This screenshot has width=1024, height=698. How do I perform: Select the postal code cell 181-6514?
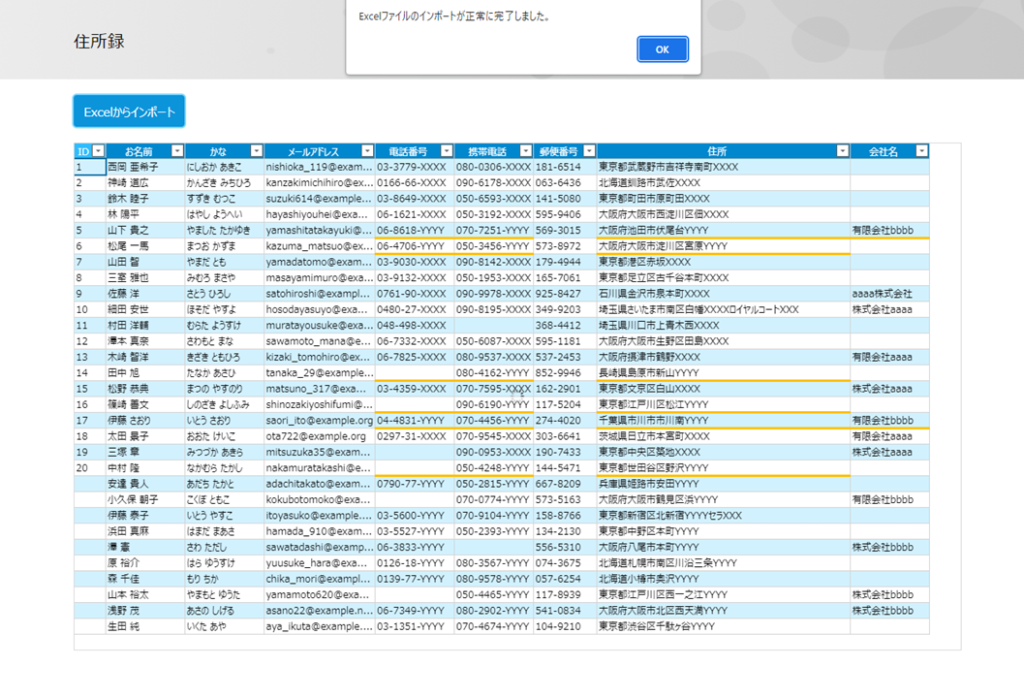click(x=558, y=167)
